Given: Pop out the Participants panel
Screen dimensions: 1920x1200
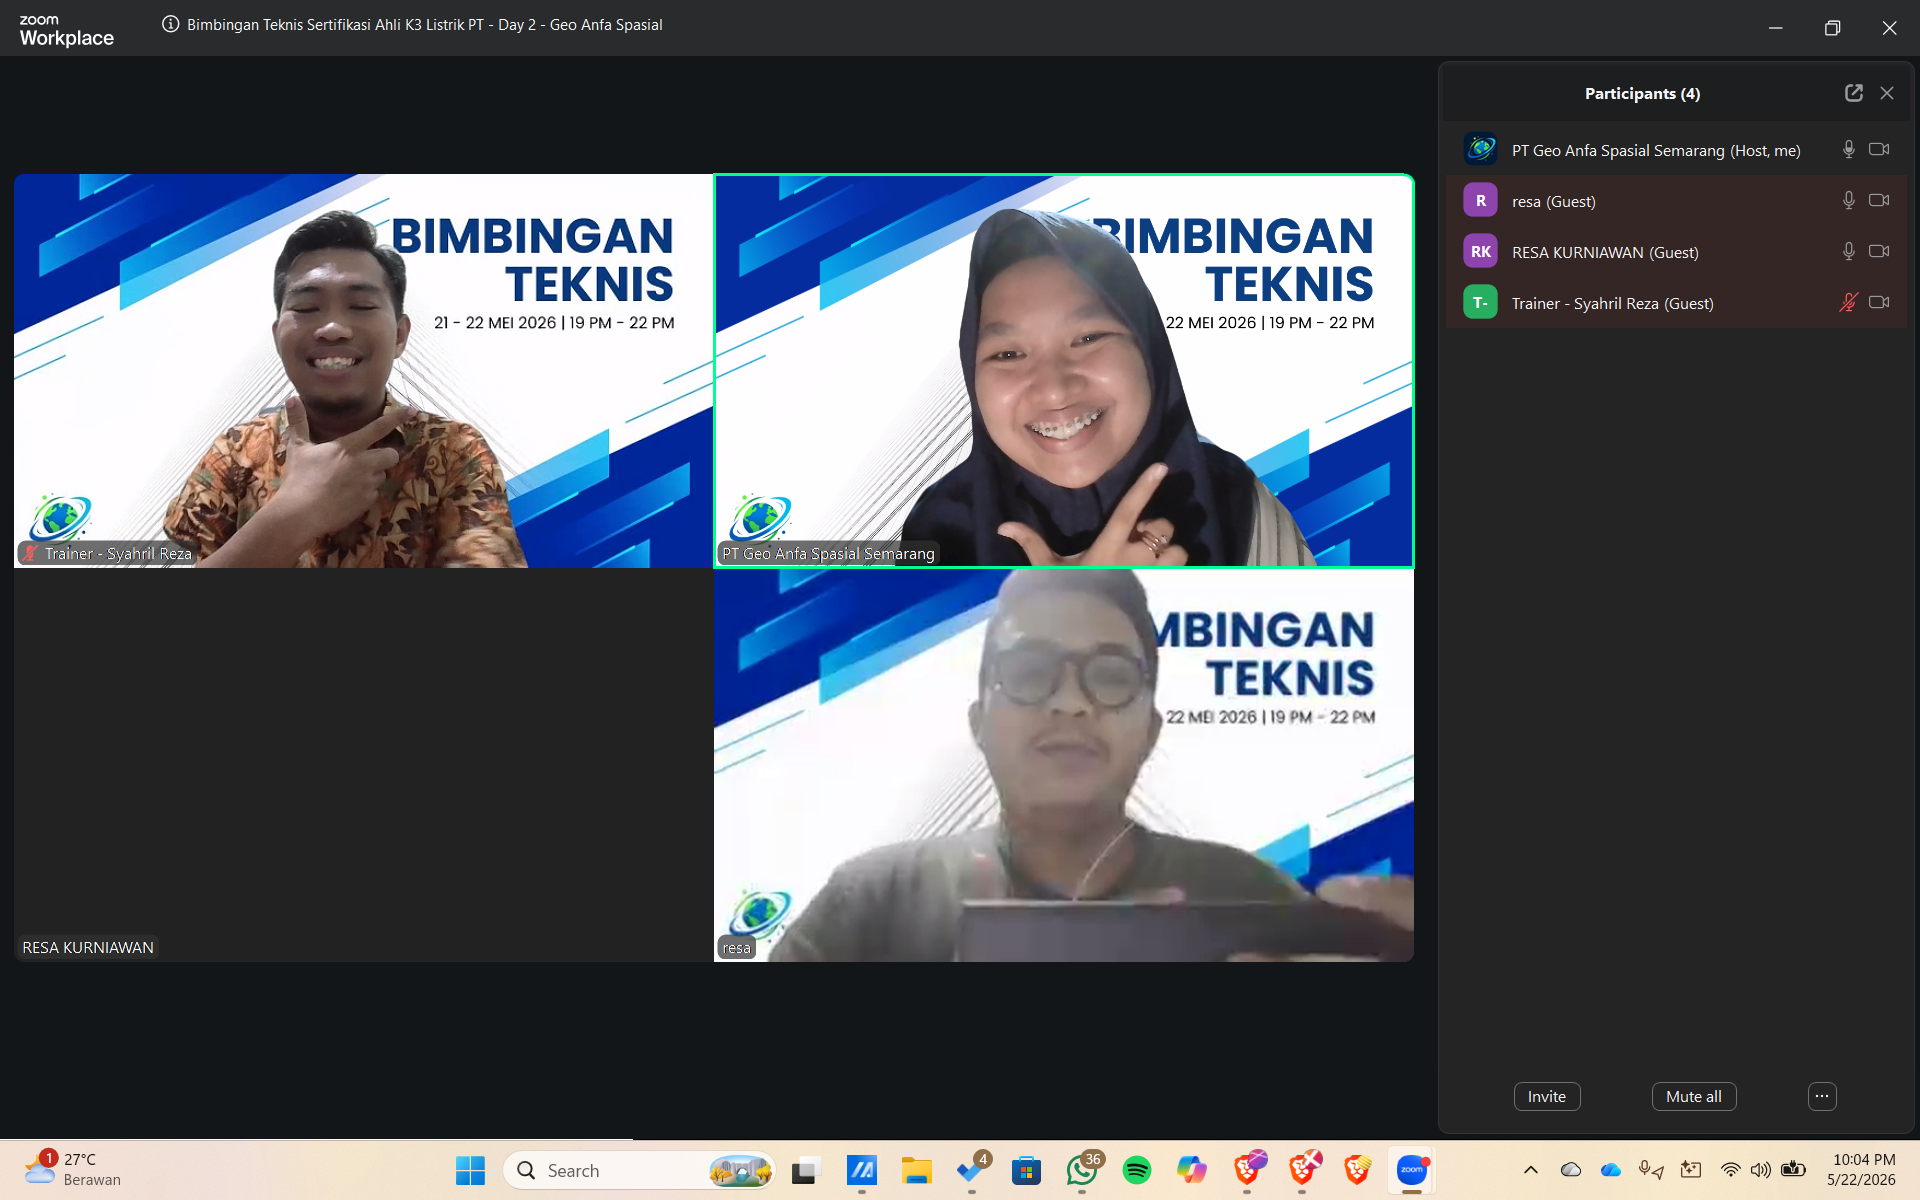Looking at the screenshot, I should [1853, 93].
